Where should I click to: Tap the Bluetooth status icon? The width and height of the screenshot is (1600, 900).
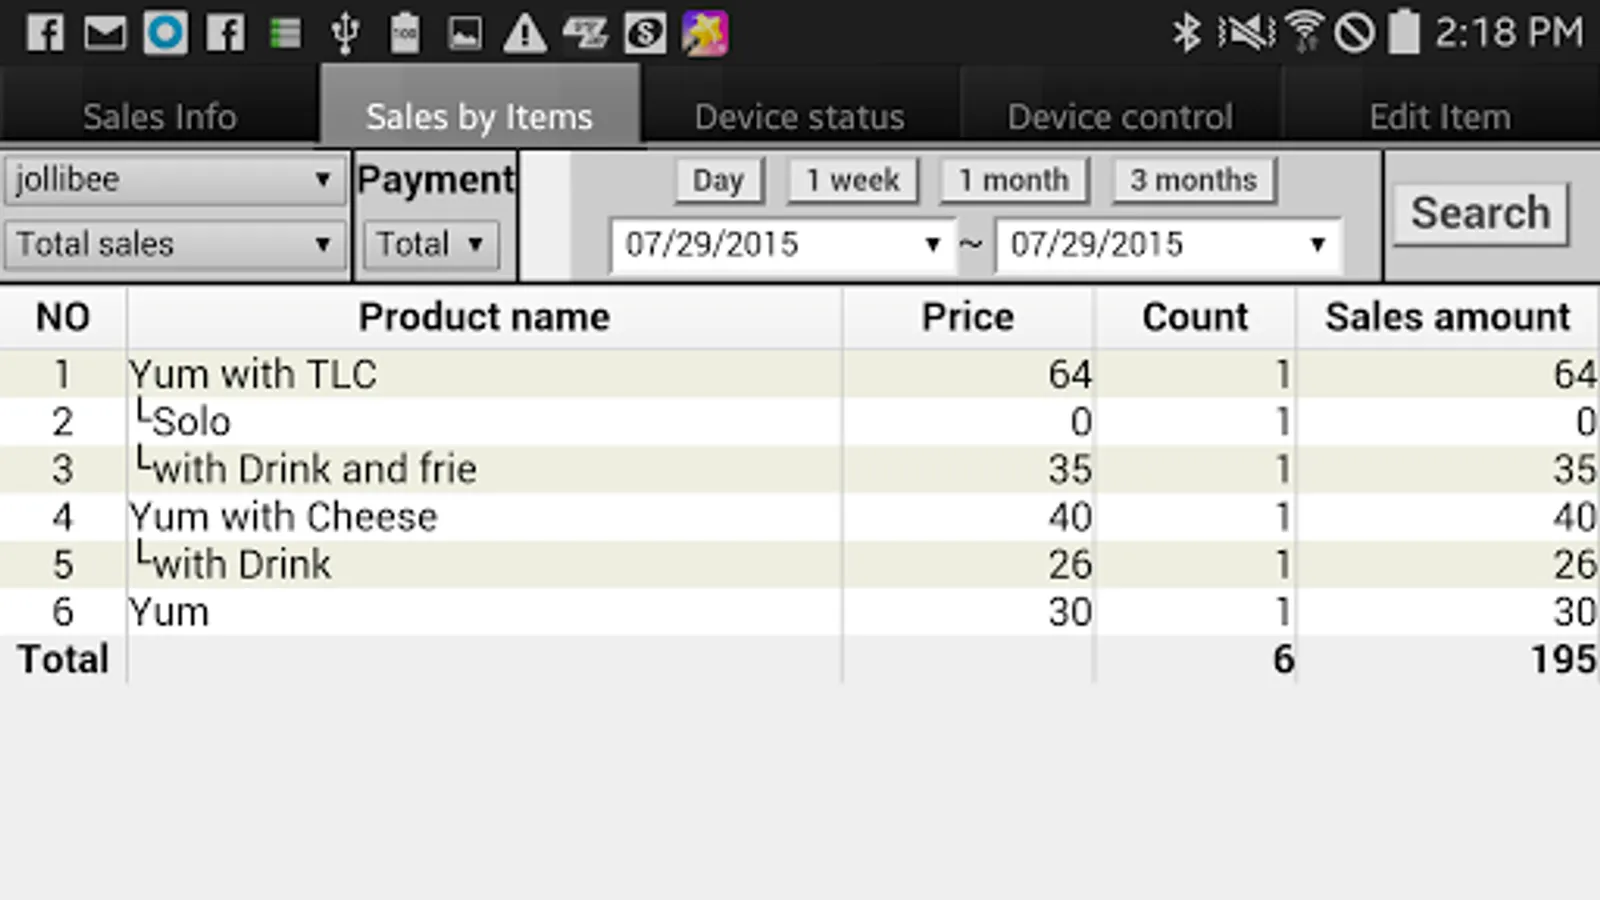point(1188,32)
